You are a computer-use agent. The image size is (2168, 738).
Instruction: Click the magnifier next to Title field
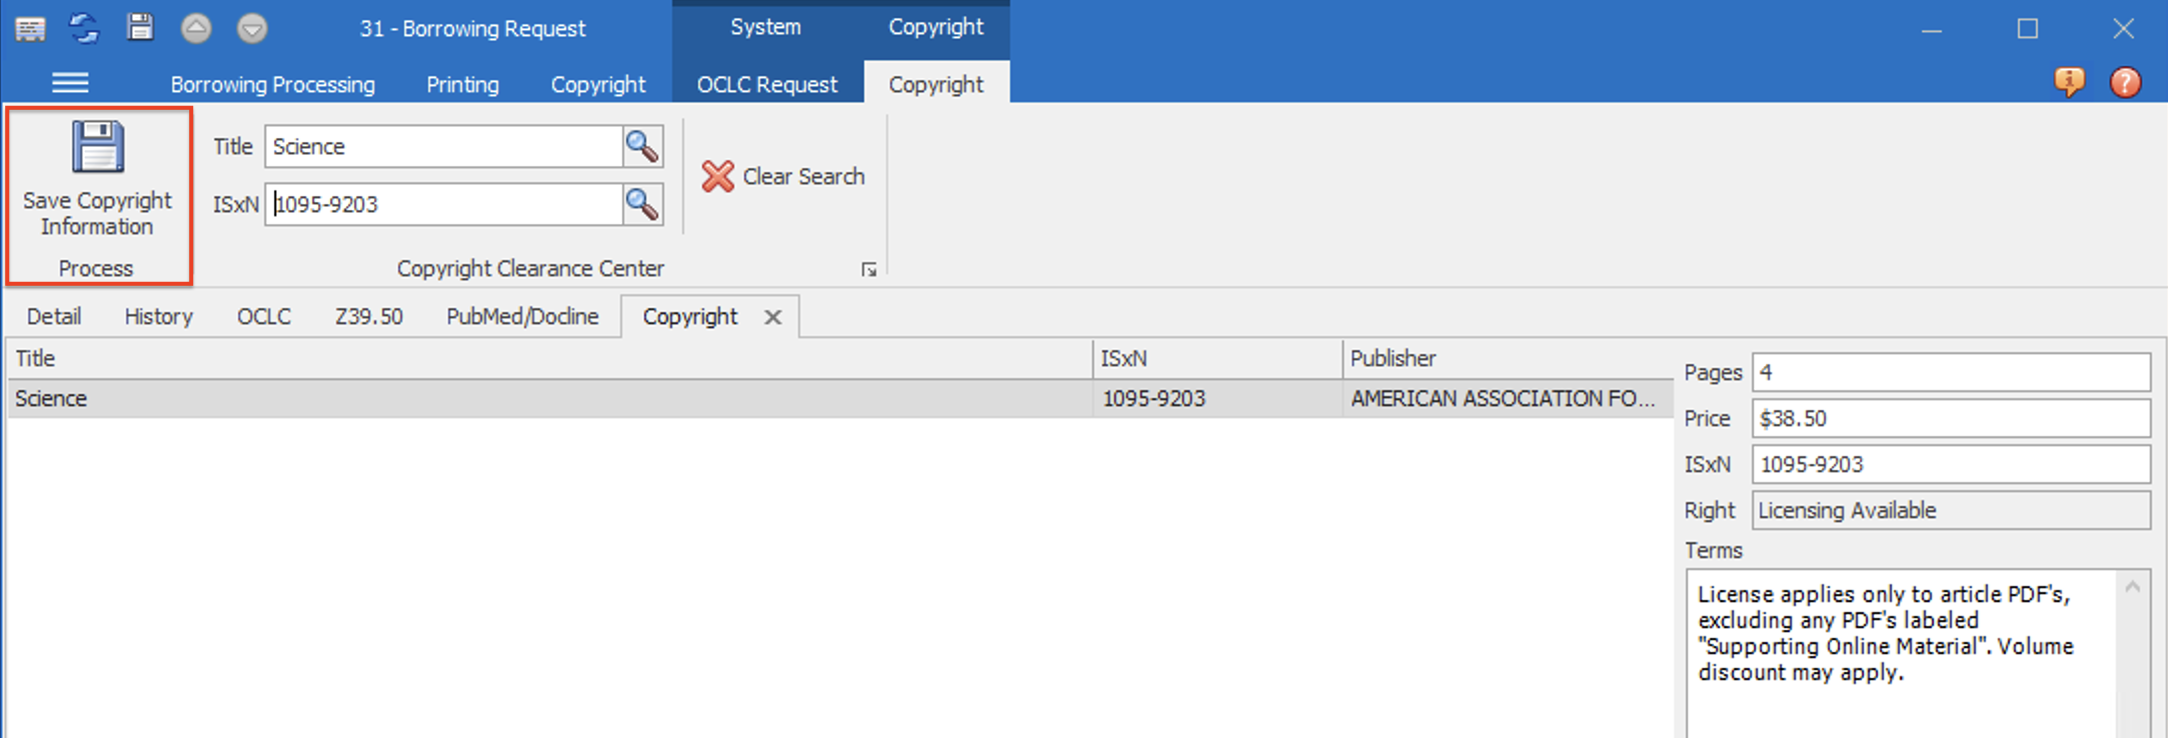tap(642, 147)
